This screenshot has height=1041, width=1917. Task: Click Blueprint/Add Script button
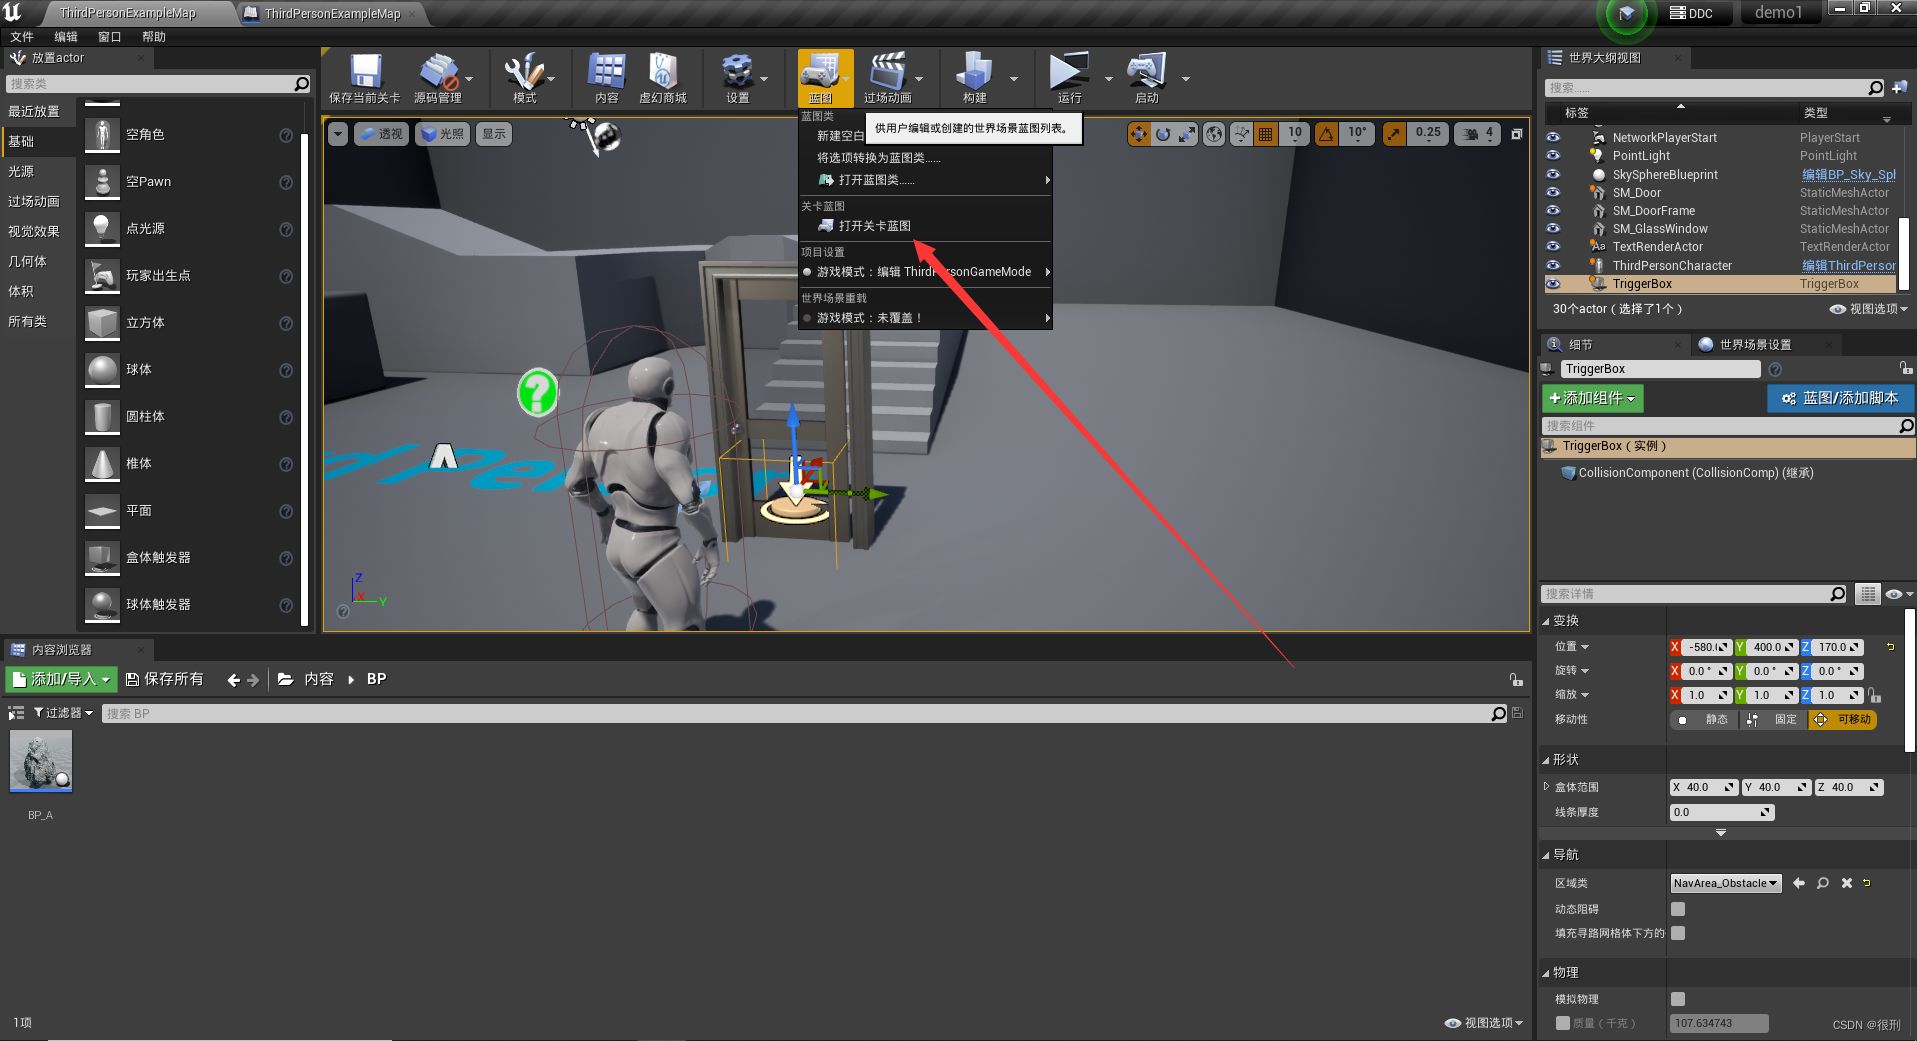(x=1840, y=398)
